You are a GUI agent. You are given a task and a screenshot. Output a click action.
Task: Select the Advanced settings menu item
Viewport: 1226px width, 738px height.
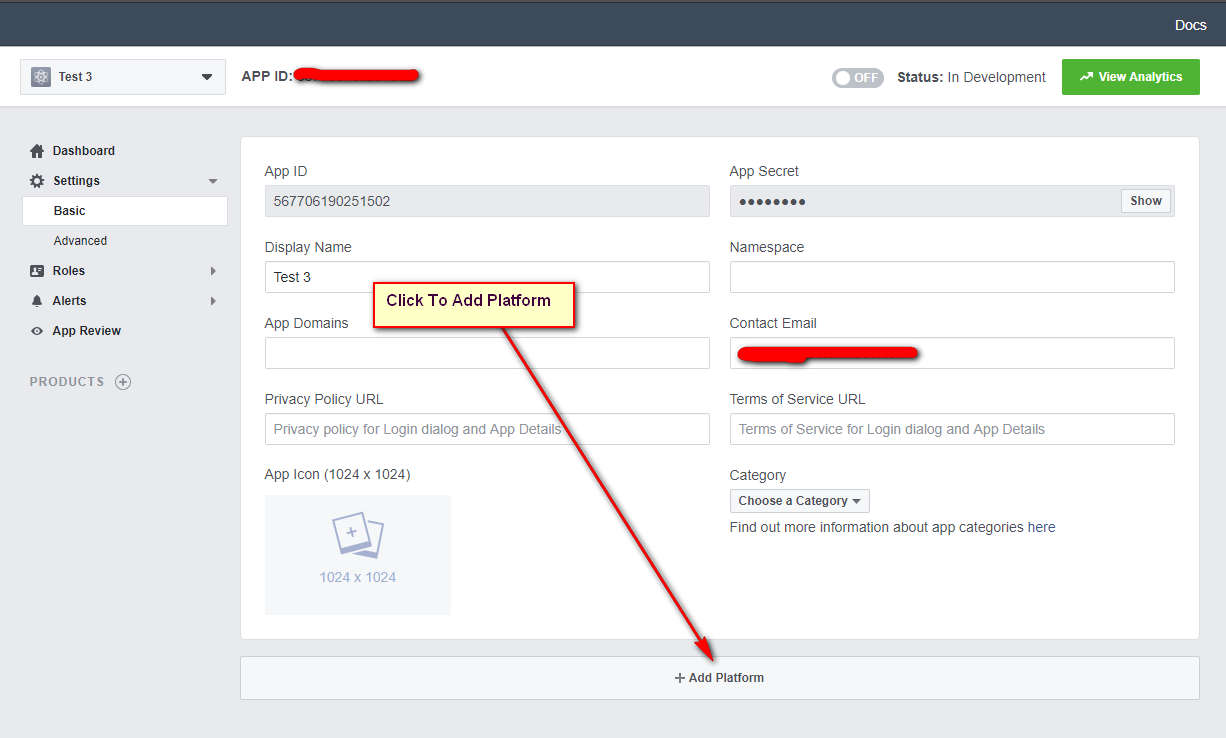(80, 241)
